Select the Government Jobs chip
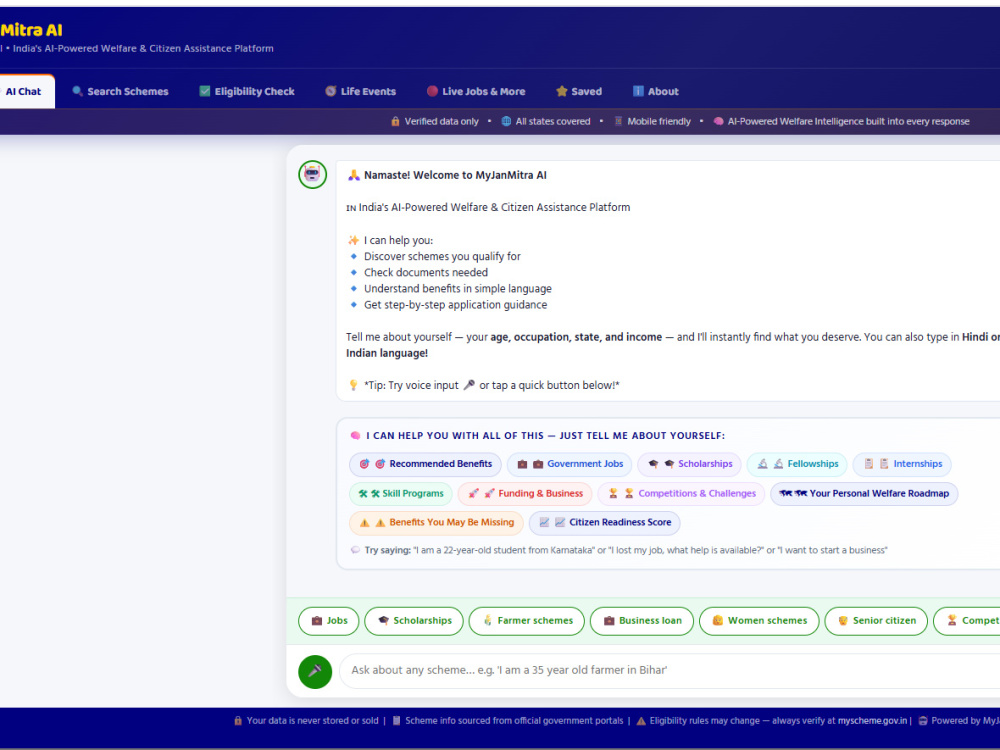Screen dimensions: 1000x750 click(x=570, y=464)
